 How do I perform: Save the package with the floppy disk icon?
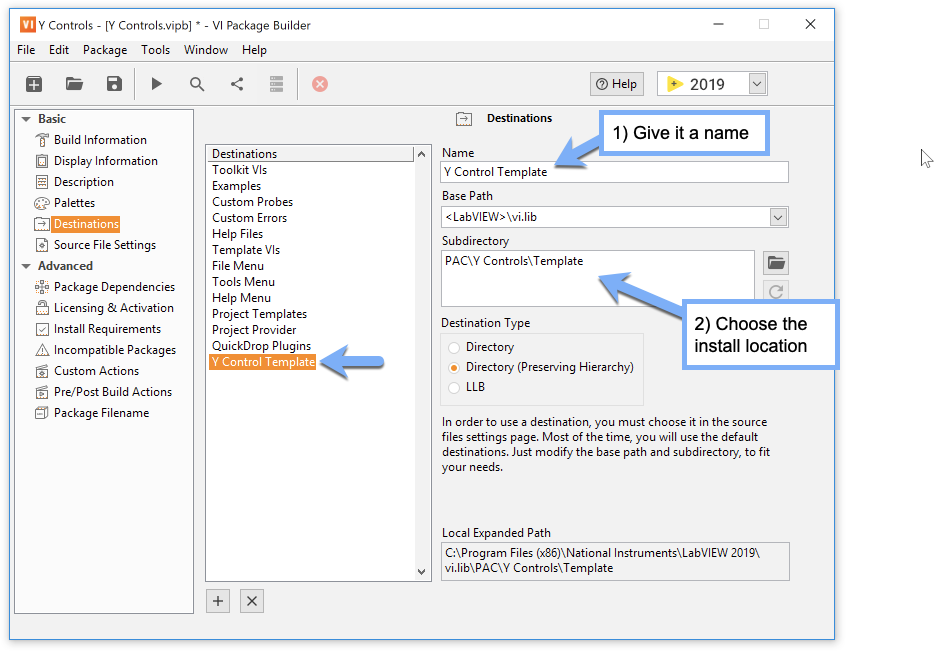click(114, 84)
